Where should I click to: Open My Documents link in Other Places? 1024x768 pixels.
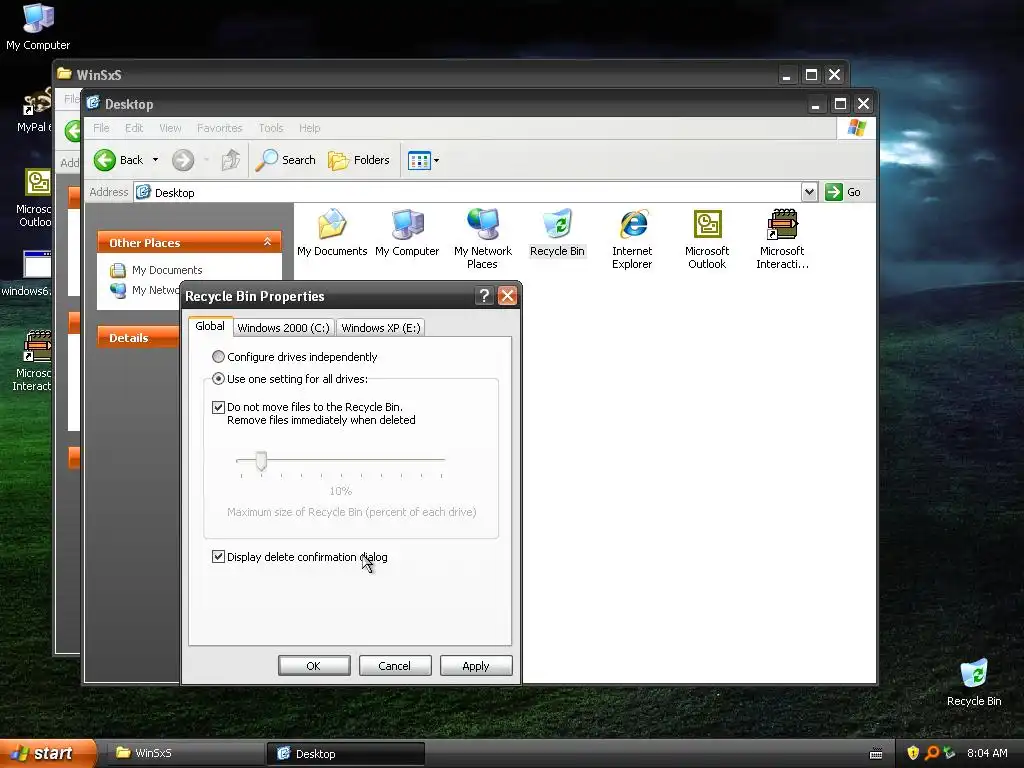(x=167, y=270)
